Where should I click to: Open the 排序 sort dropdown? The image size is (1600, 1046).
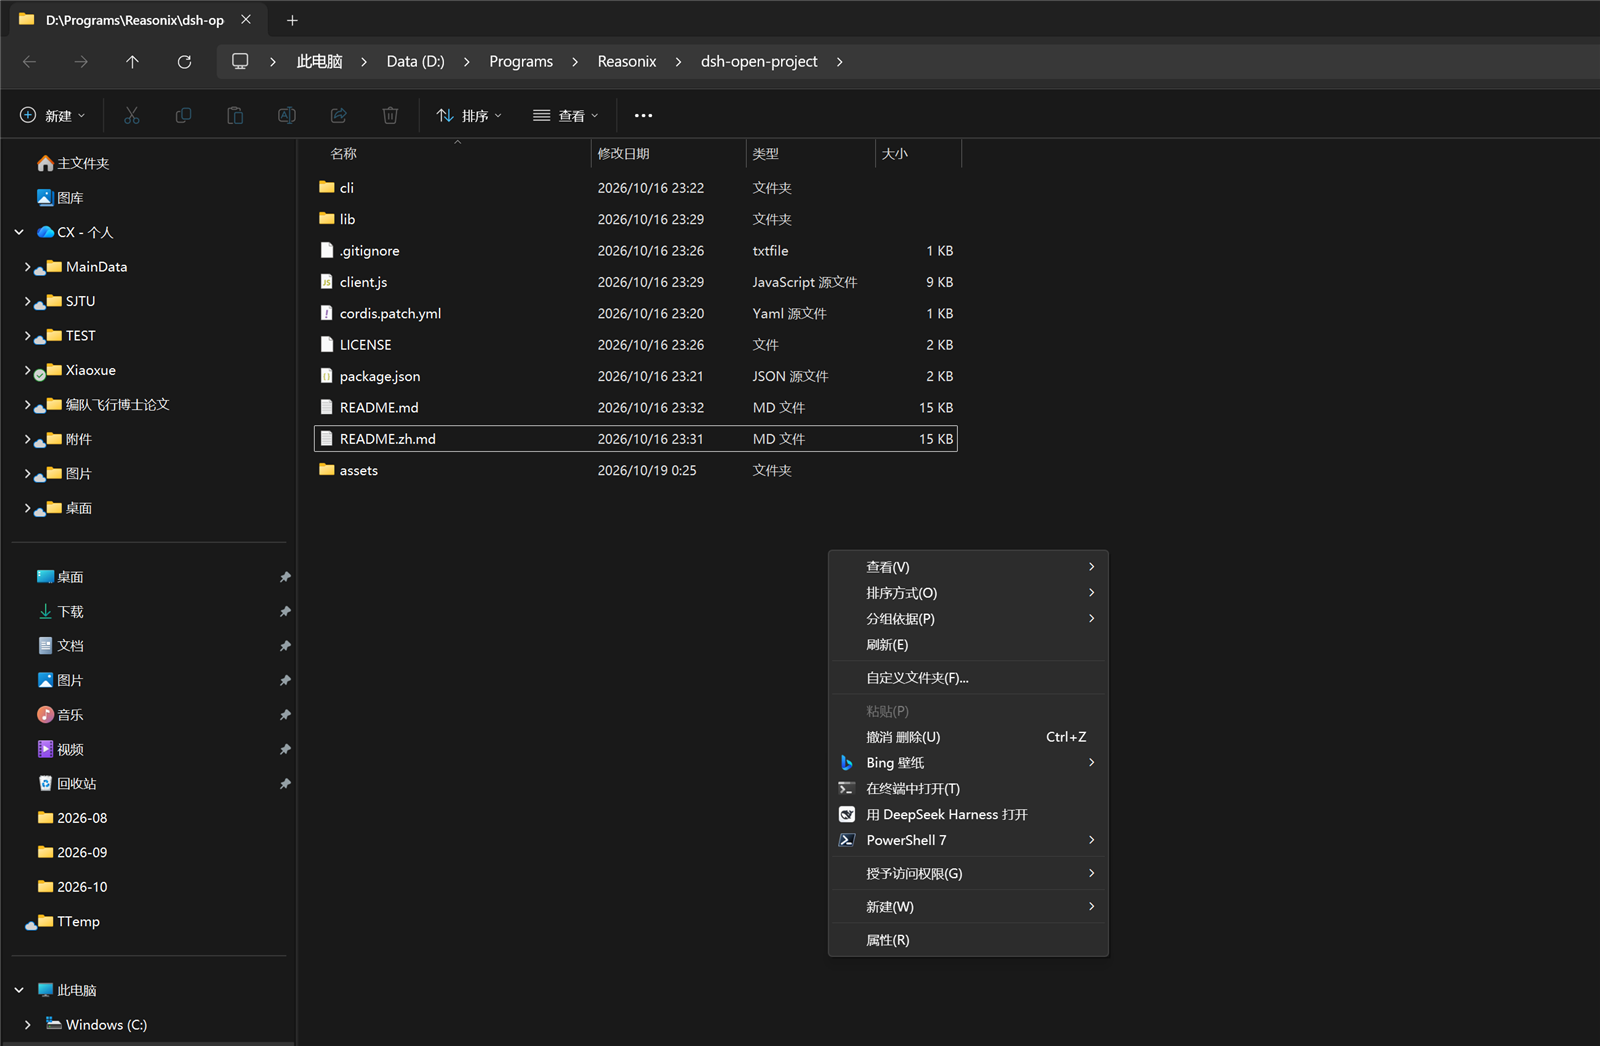pyautogui.click(x=469, y=116)
